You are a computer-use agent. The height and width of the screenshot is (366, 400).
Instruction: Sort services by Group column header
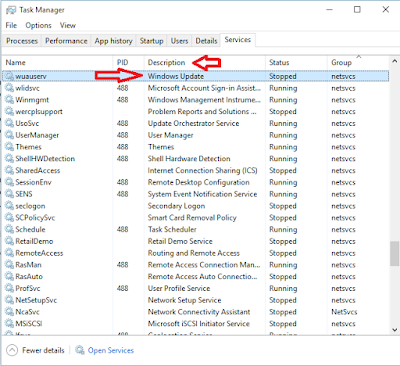coord(358,63)
